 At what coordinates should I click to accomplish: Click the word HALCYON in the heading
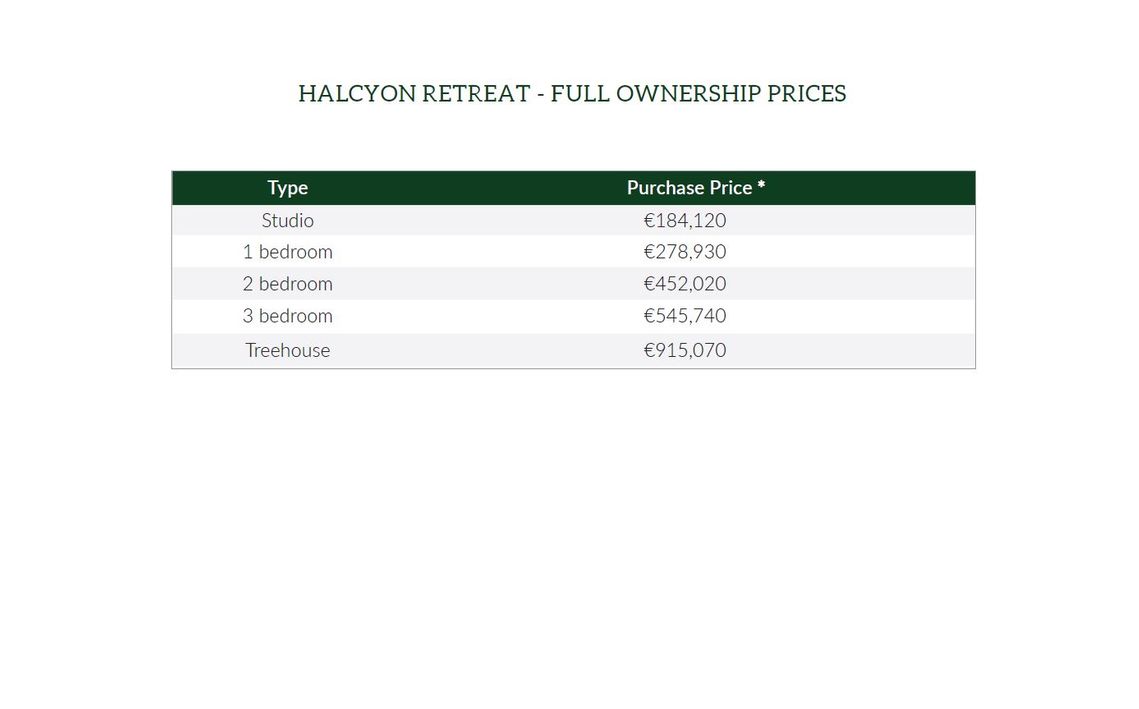coord(357,94)
